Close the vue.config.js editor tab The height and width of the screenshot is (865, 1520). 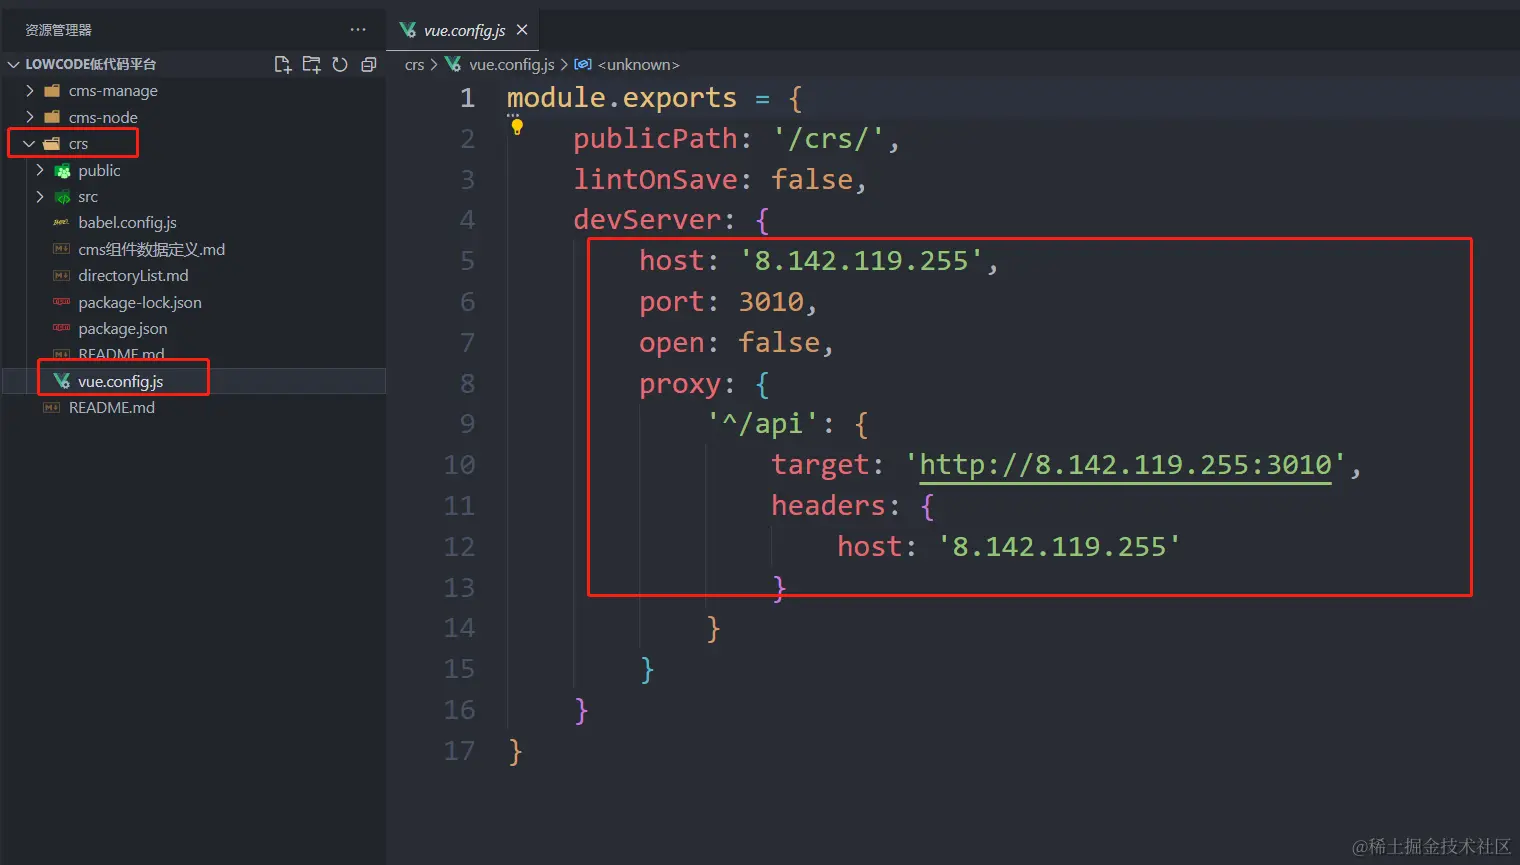[x=522, y=30]
